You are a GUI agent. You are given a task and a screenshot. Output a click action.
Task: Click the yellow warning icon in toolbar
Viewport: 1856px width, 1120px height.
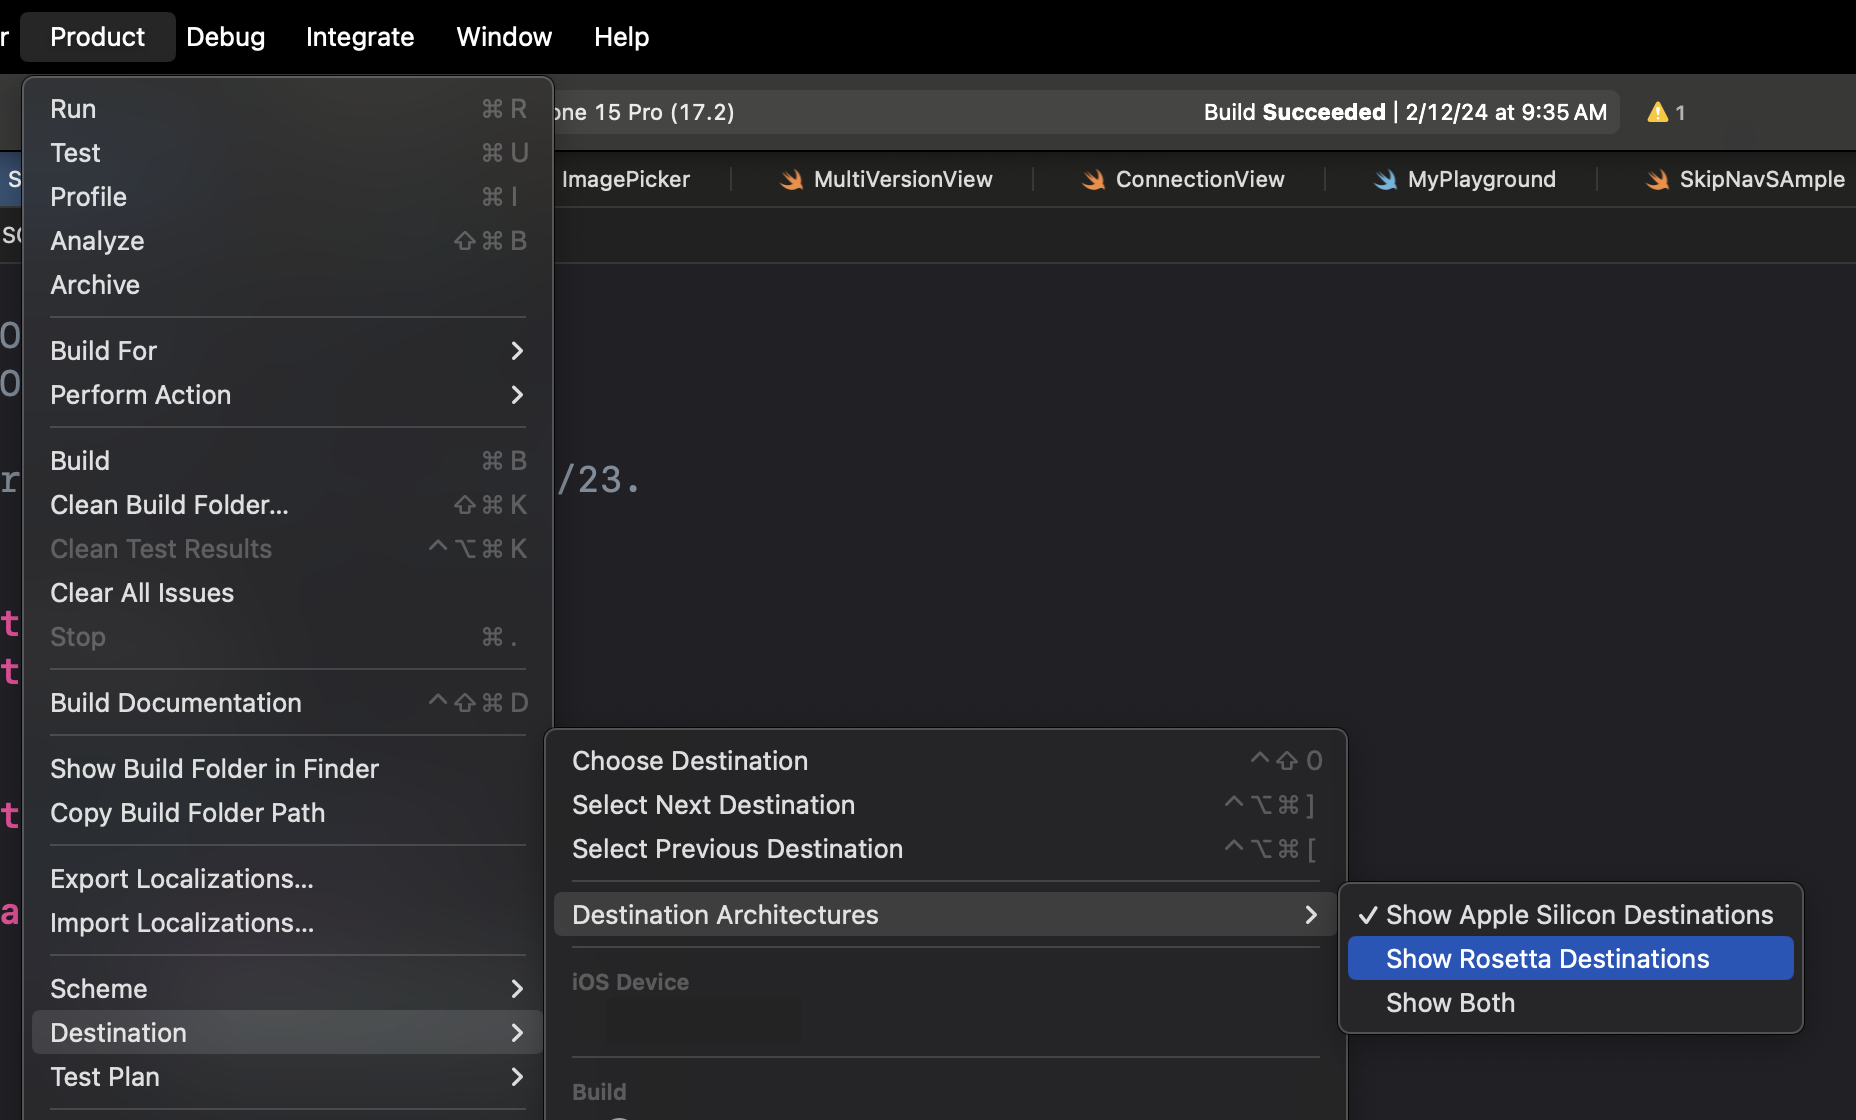1658,112
